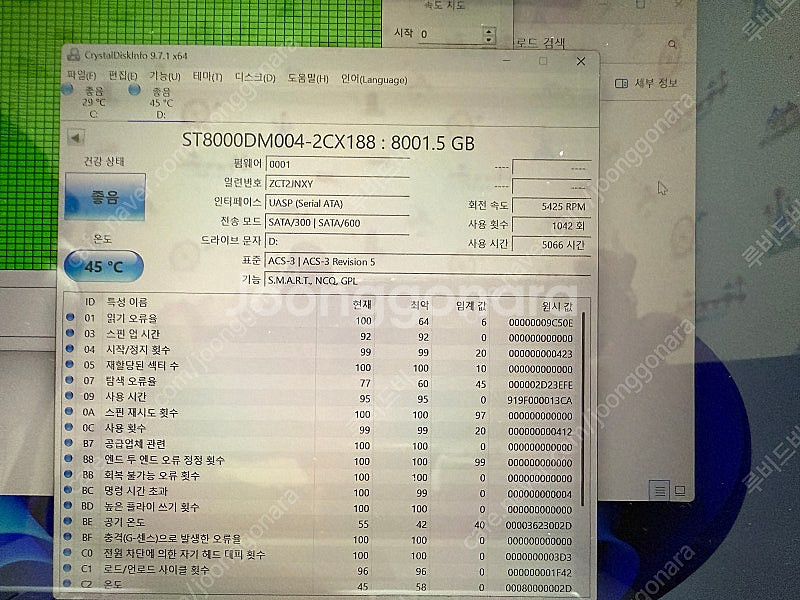Open the 디스크(D) menu
800x600 pixels.
pyautogui.click(x=255, y=78)
